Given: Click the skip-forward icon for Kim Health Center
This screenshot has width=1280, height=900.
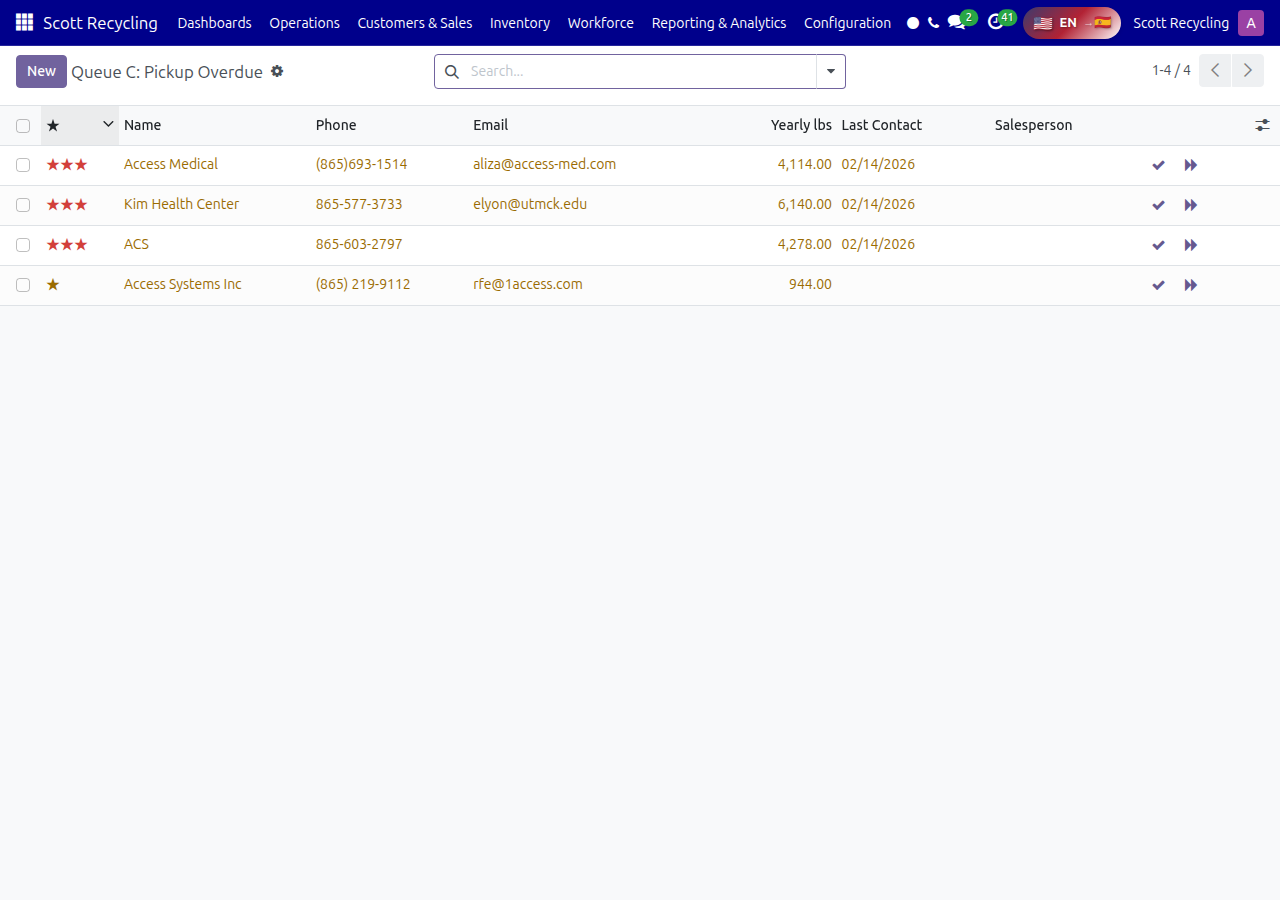Looking at the screenshot, I should pos(1190,205).
